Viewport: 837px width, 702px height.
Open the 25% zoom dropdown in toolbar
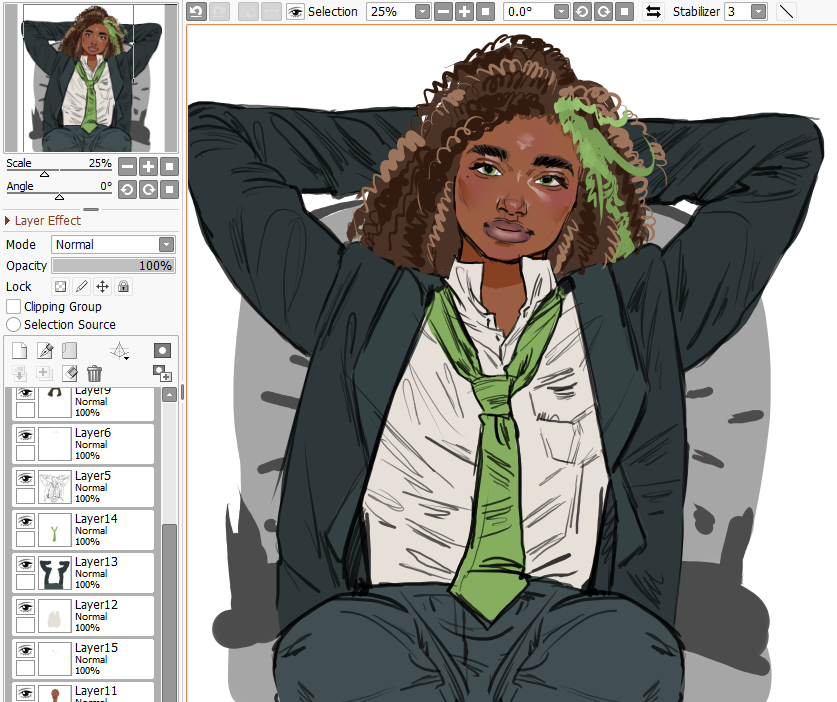coord(422,12)
